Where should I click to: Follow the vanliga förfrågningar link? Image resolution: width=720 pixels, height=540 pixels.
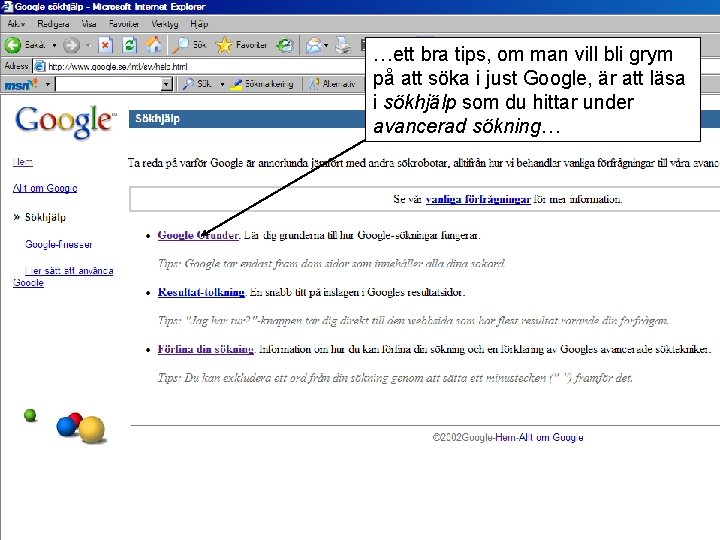[478, 199]
